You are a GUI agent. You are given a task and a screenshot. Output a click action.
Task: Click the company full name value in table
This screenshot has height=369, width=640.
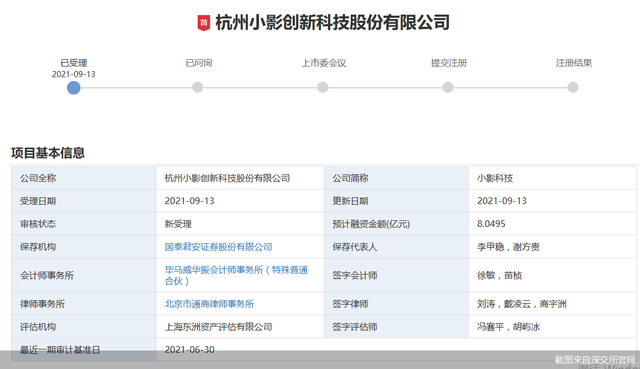tap(227, 178)
